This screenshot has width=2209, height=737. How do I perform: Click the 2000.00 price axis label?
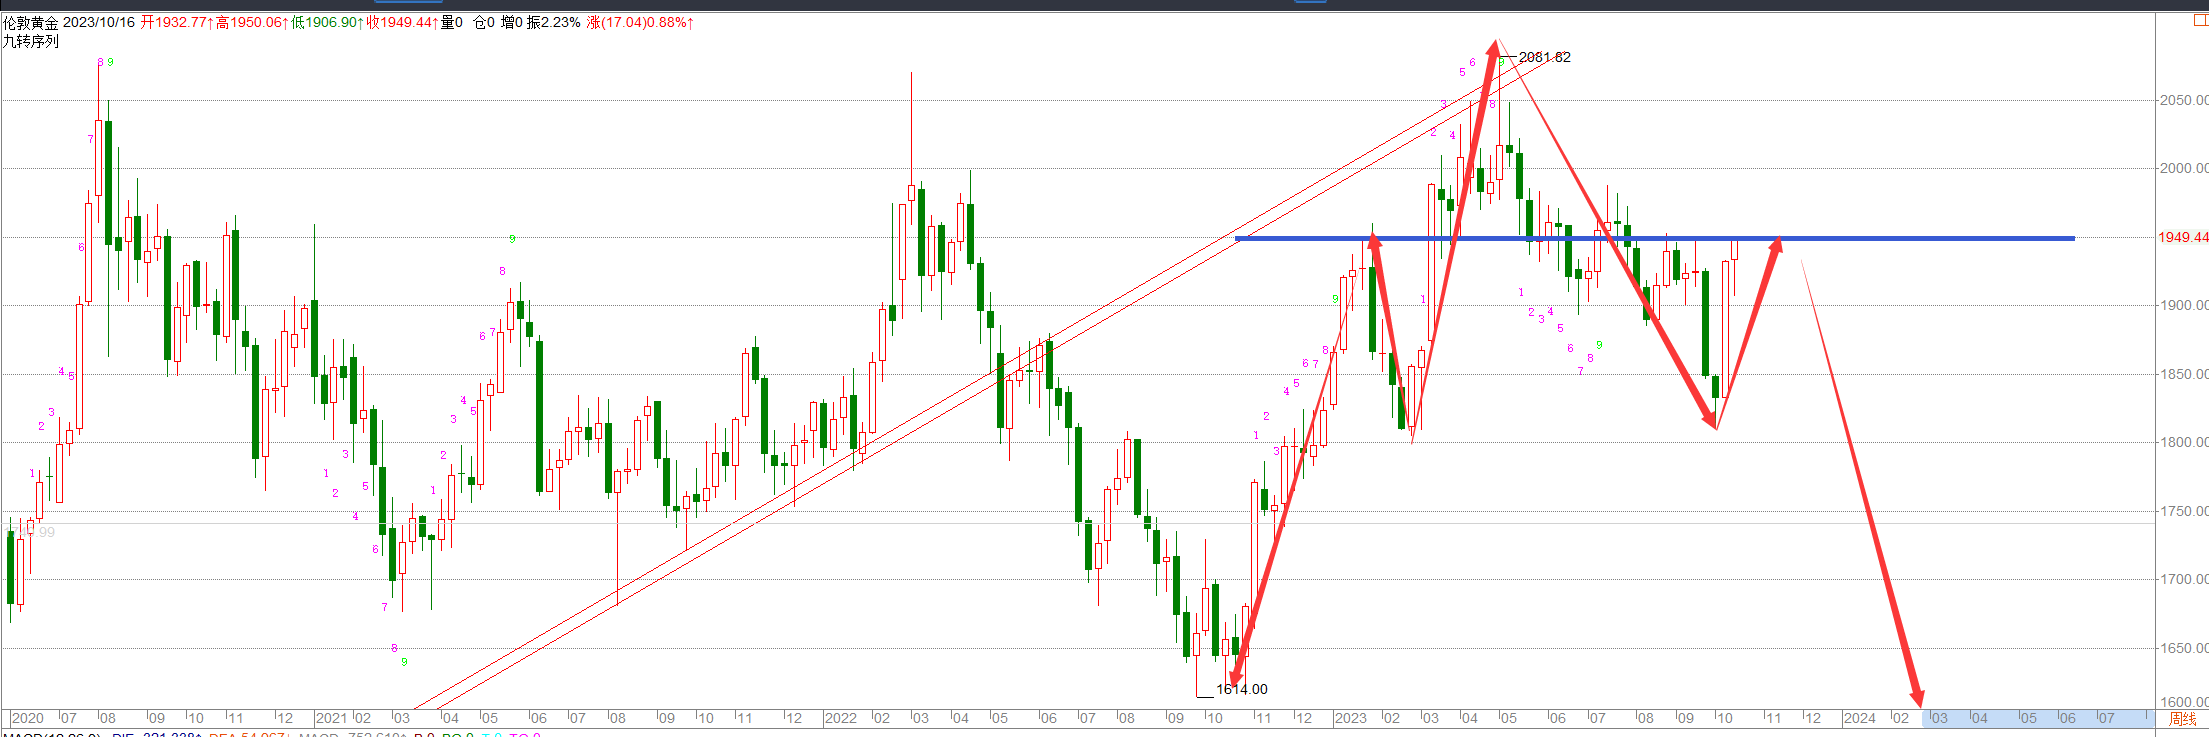tap(2183, 168)
